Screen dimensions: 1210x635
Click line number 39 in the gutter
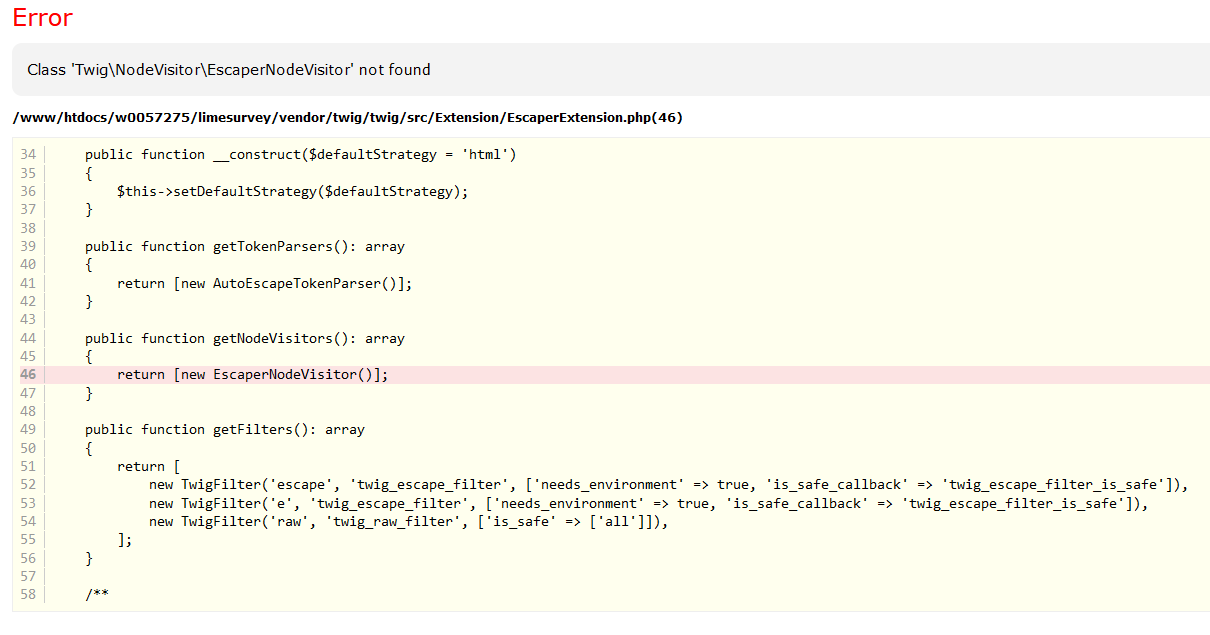pos(27,246)
